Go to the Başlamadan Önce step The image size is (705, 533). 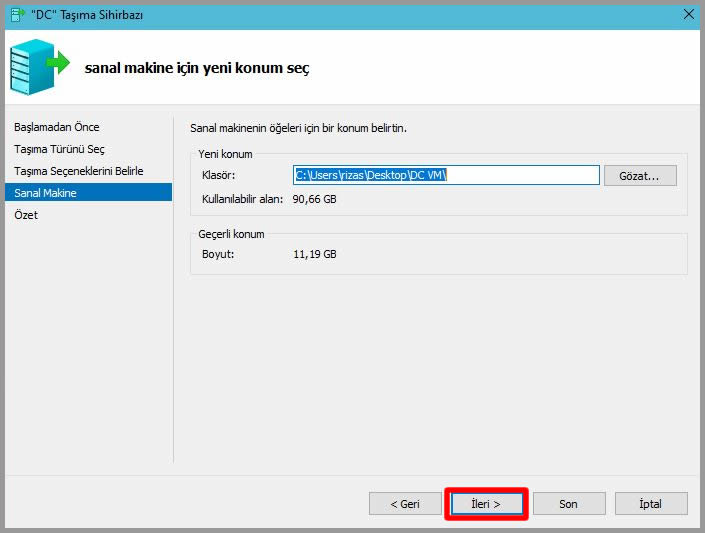57,127
